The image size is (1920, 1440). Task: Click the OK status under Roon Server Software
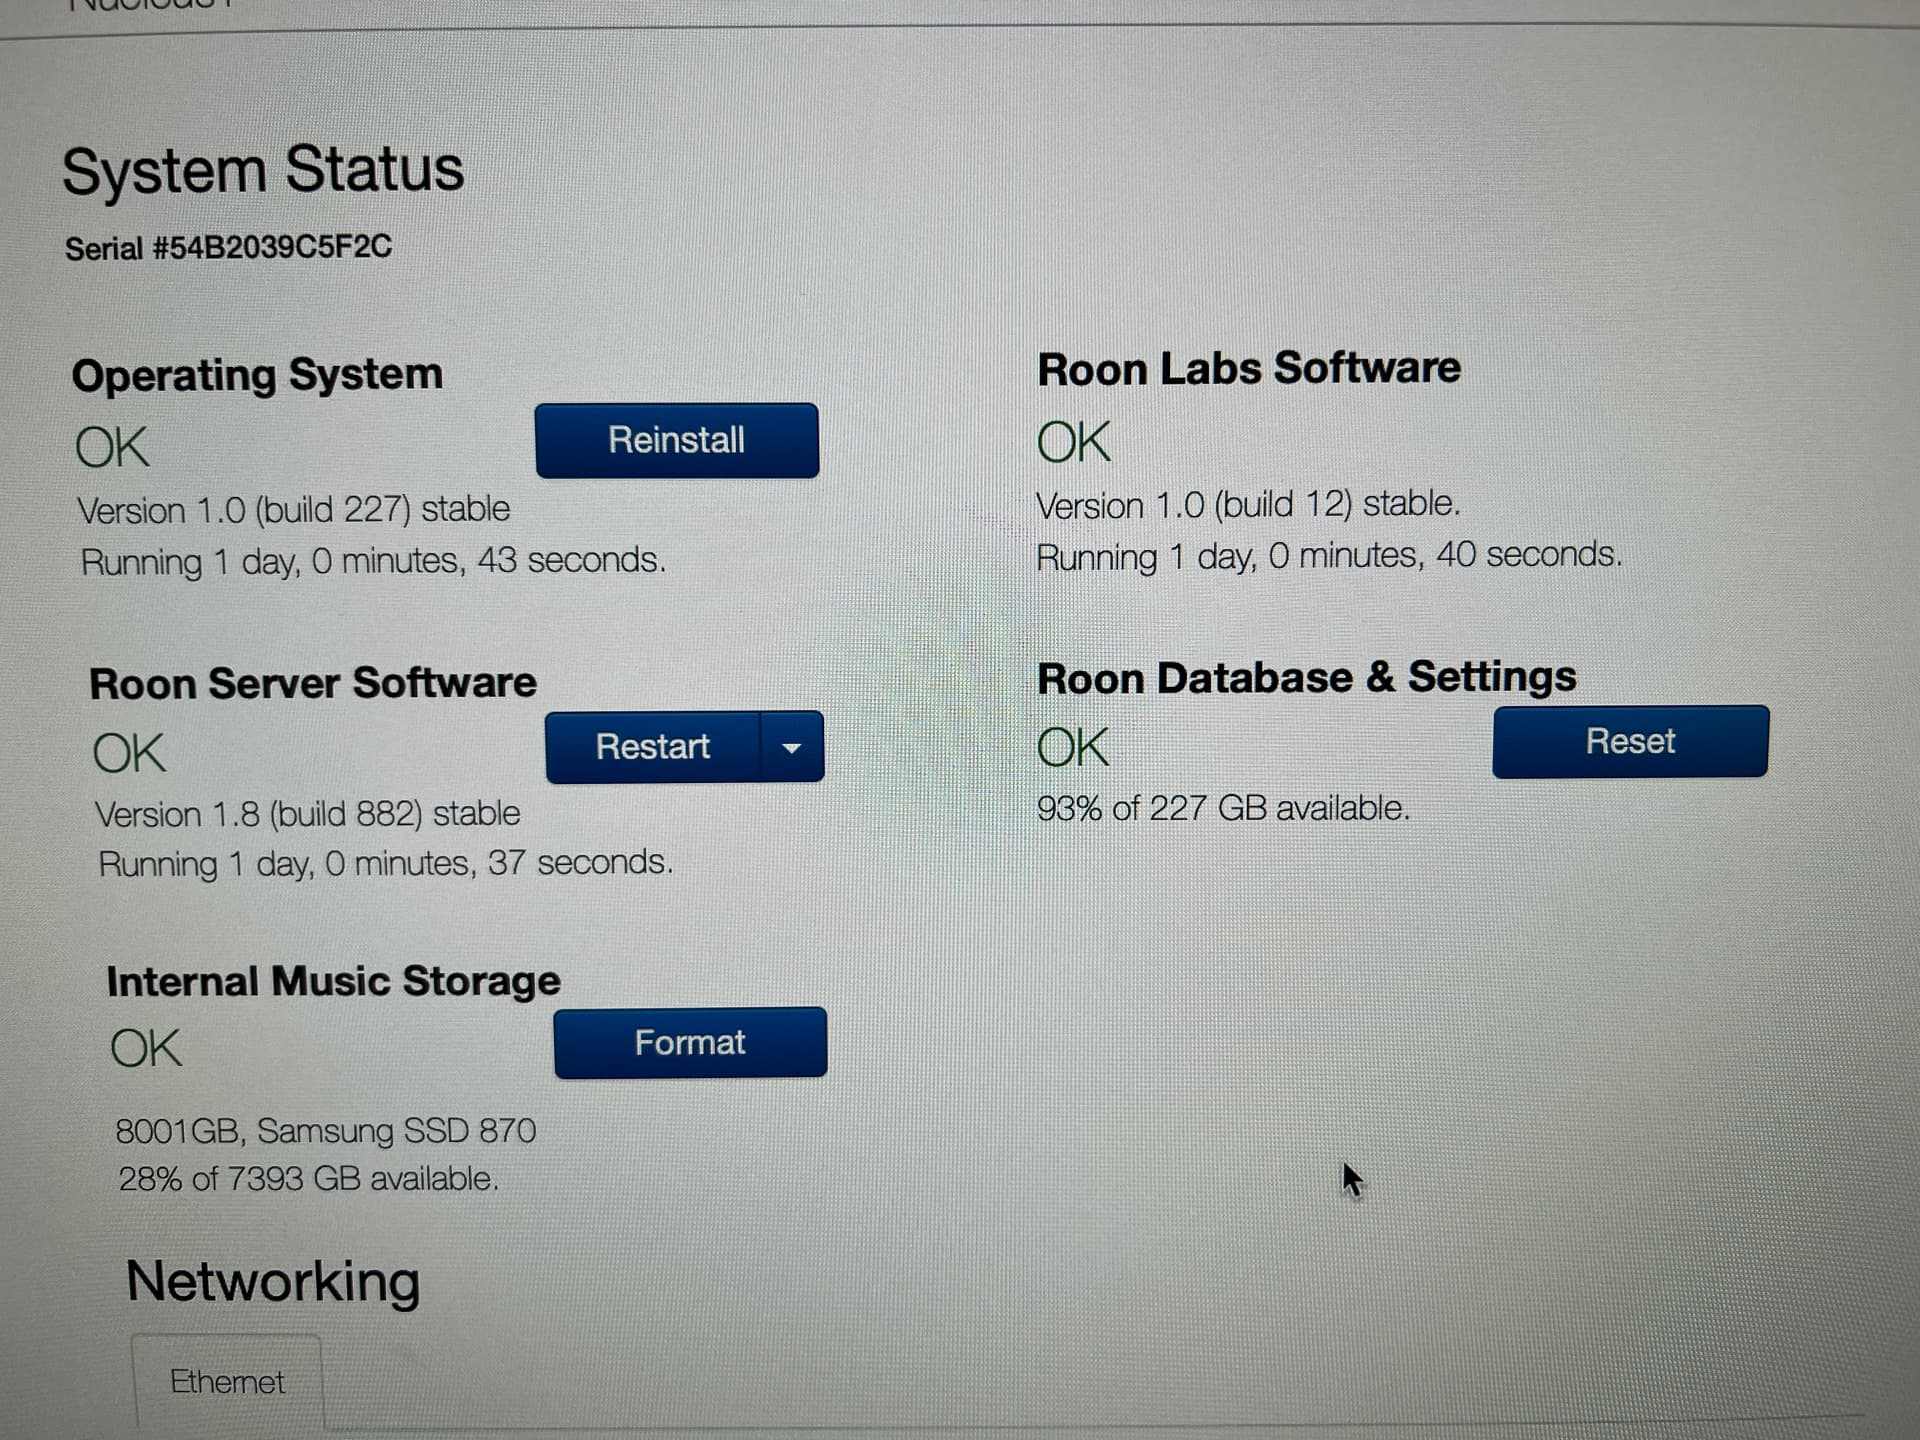pos(129,753)
